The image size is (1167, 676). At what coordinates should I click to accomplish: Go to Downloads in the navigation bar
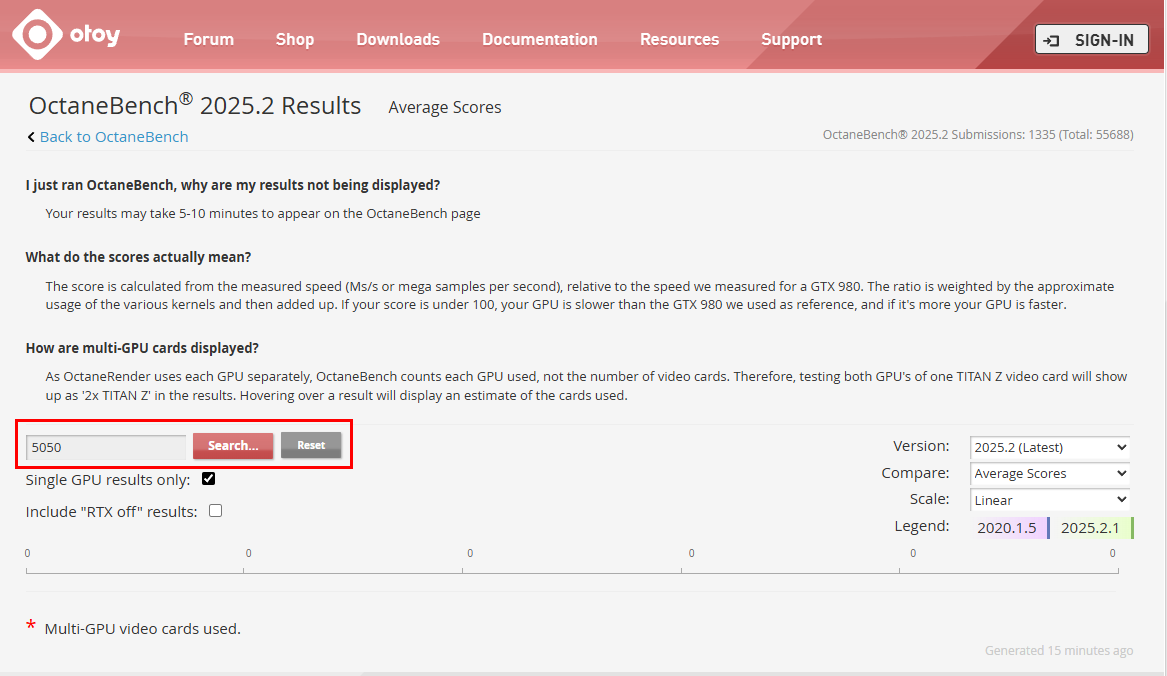pyautogui.click(x=398, y=39)
